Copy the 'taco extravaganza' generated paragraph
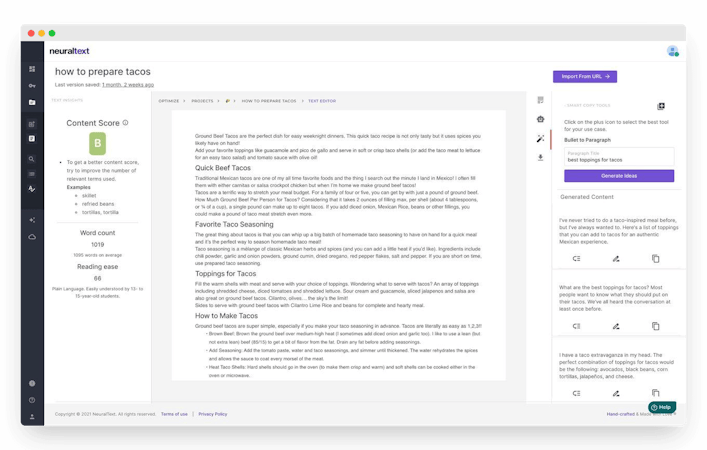 click(x=656, y=393)
